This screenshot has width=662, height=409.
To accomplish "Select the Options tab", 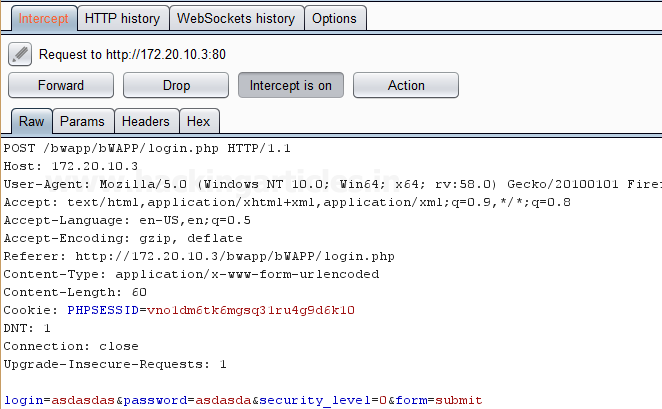I will coord(334,18).
